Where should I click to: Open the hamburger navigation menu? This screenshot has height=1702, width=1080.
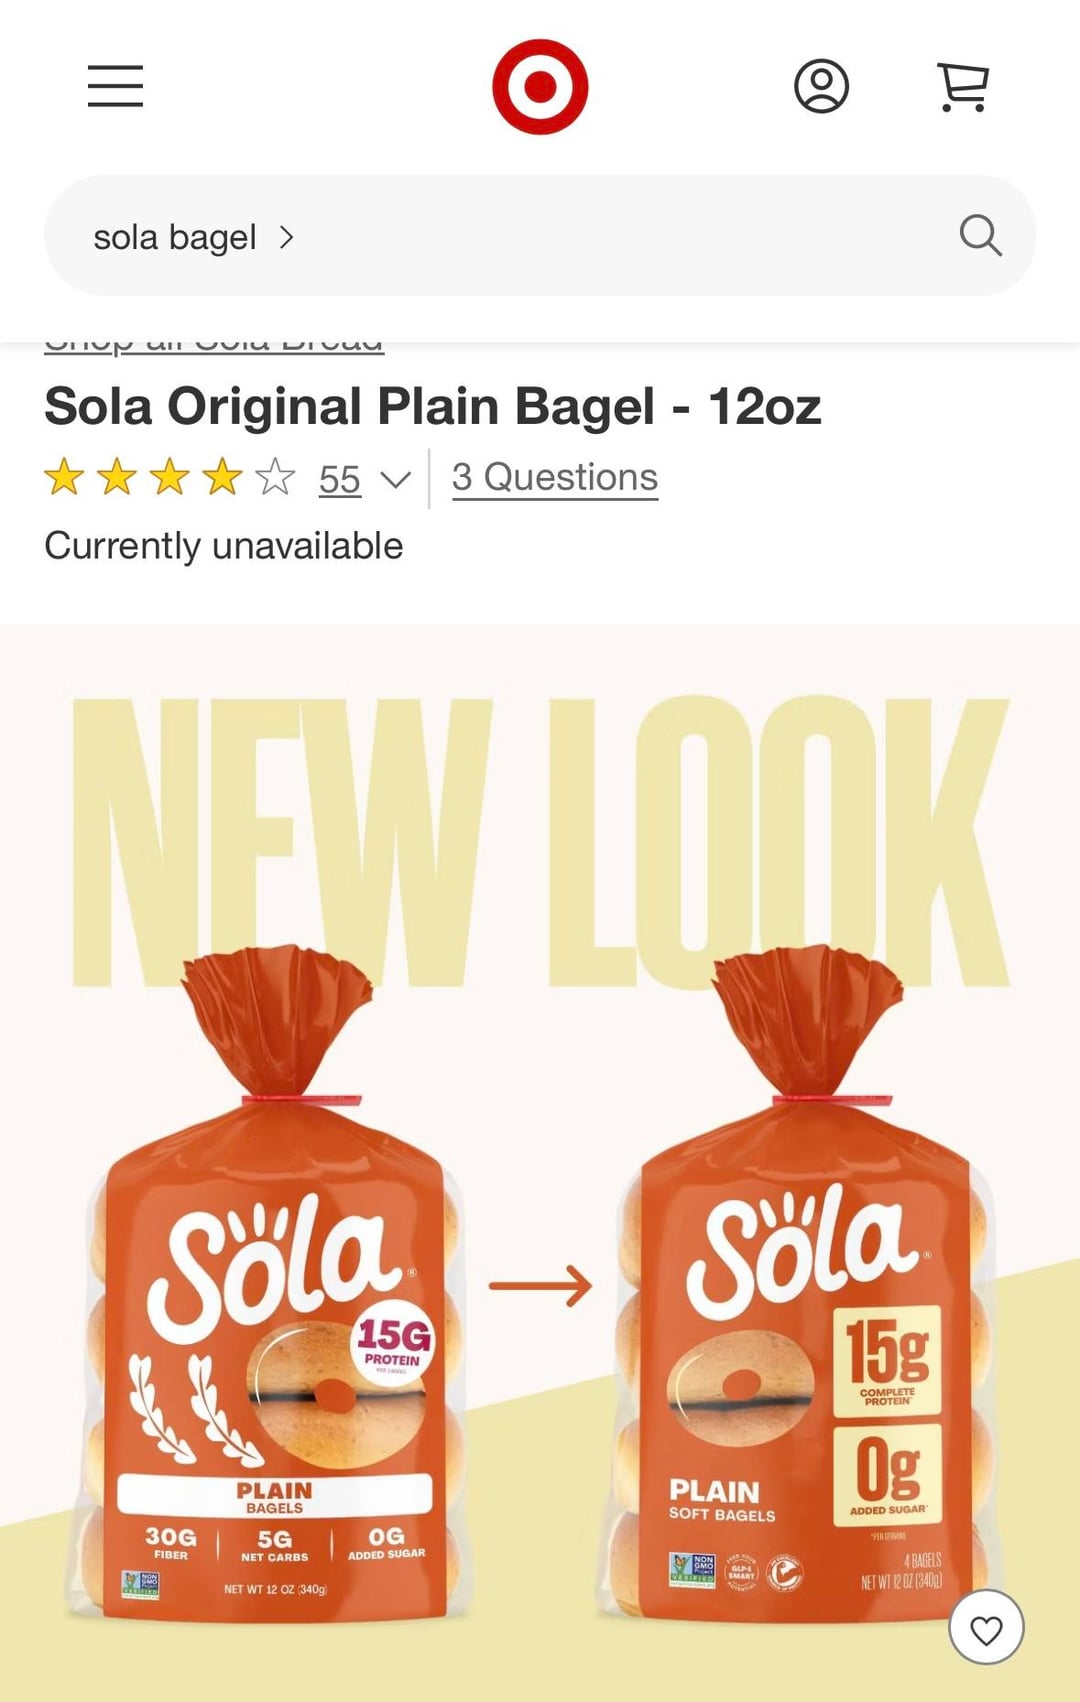(x=115, y=86)
